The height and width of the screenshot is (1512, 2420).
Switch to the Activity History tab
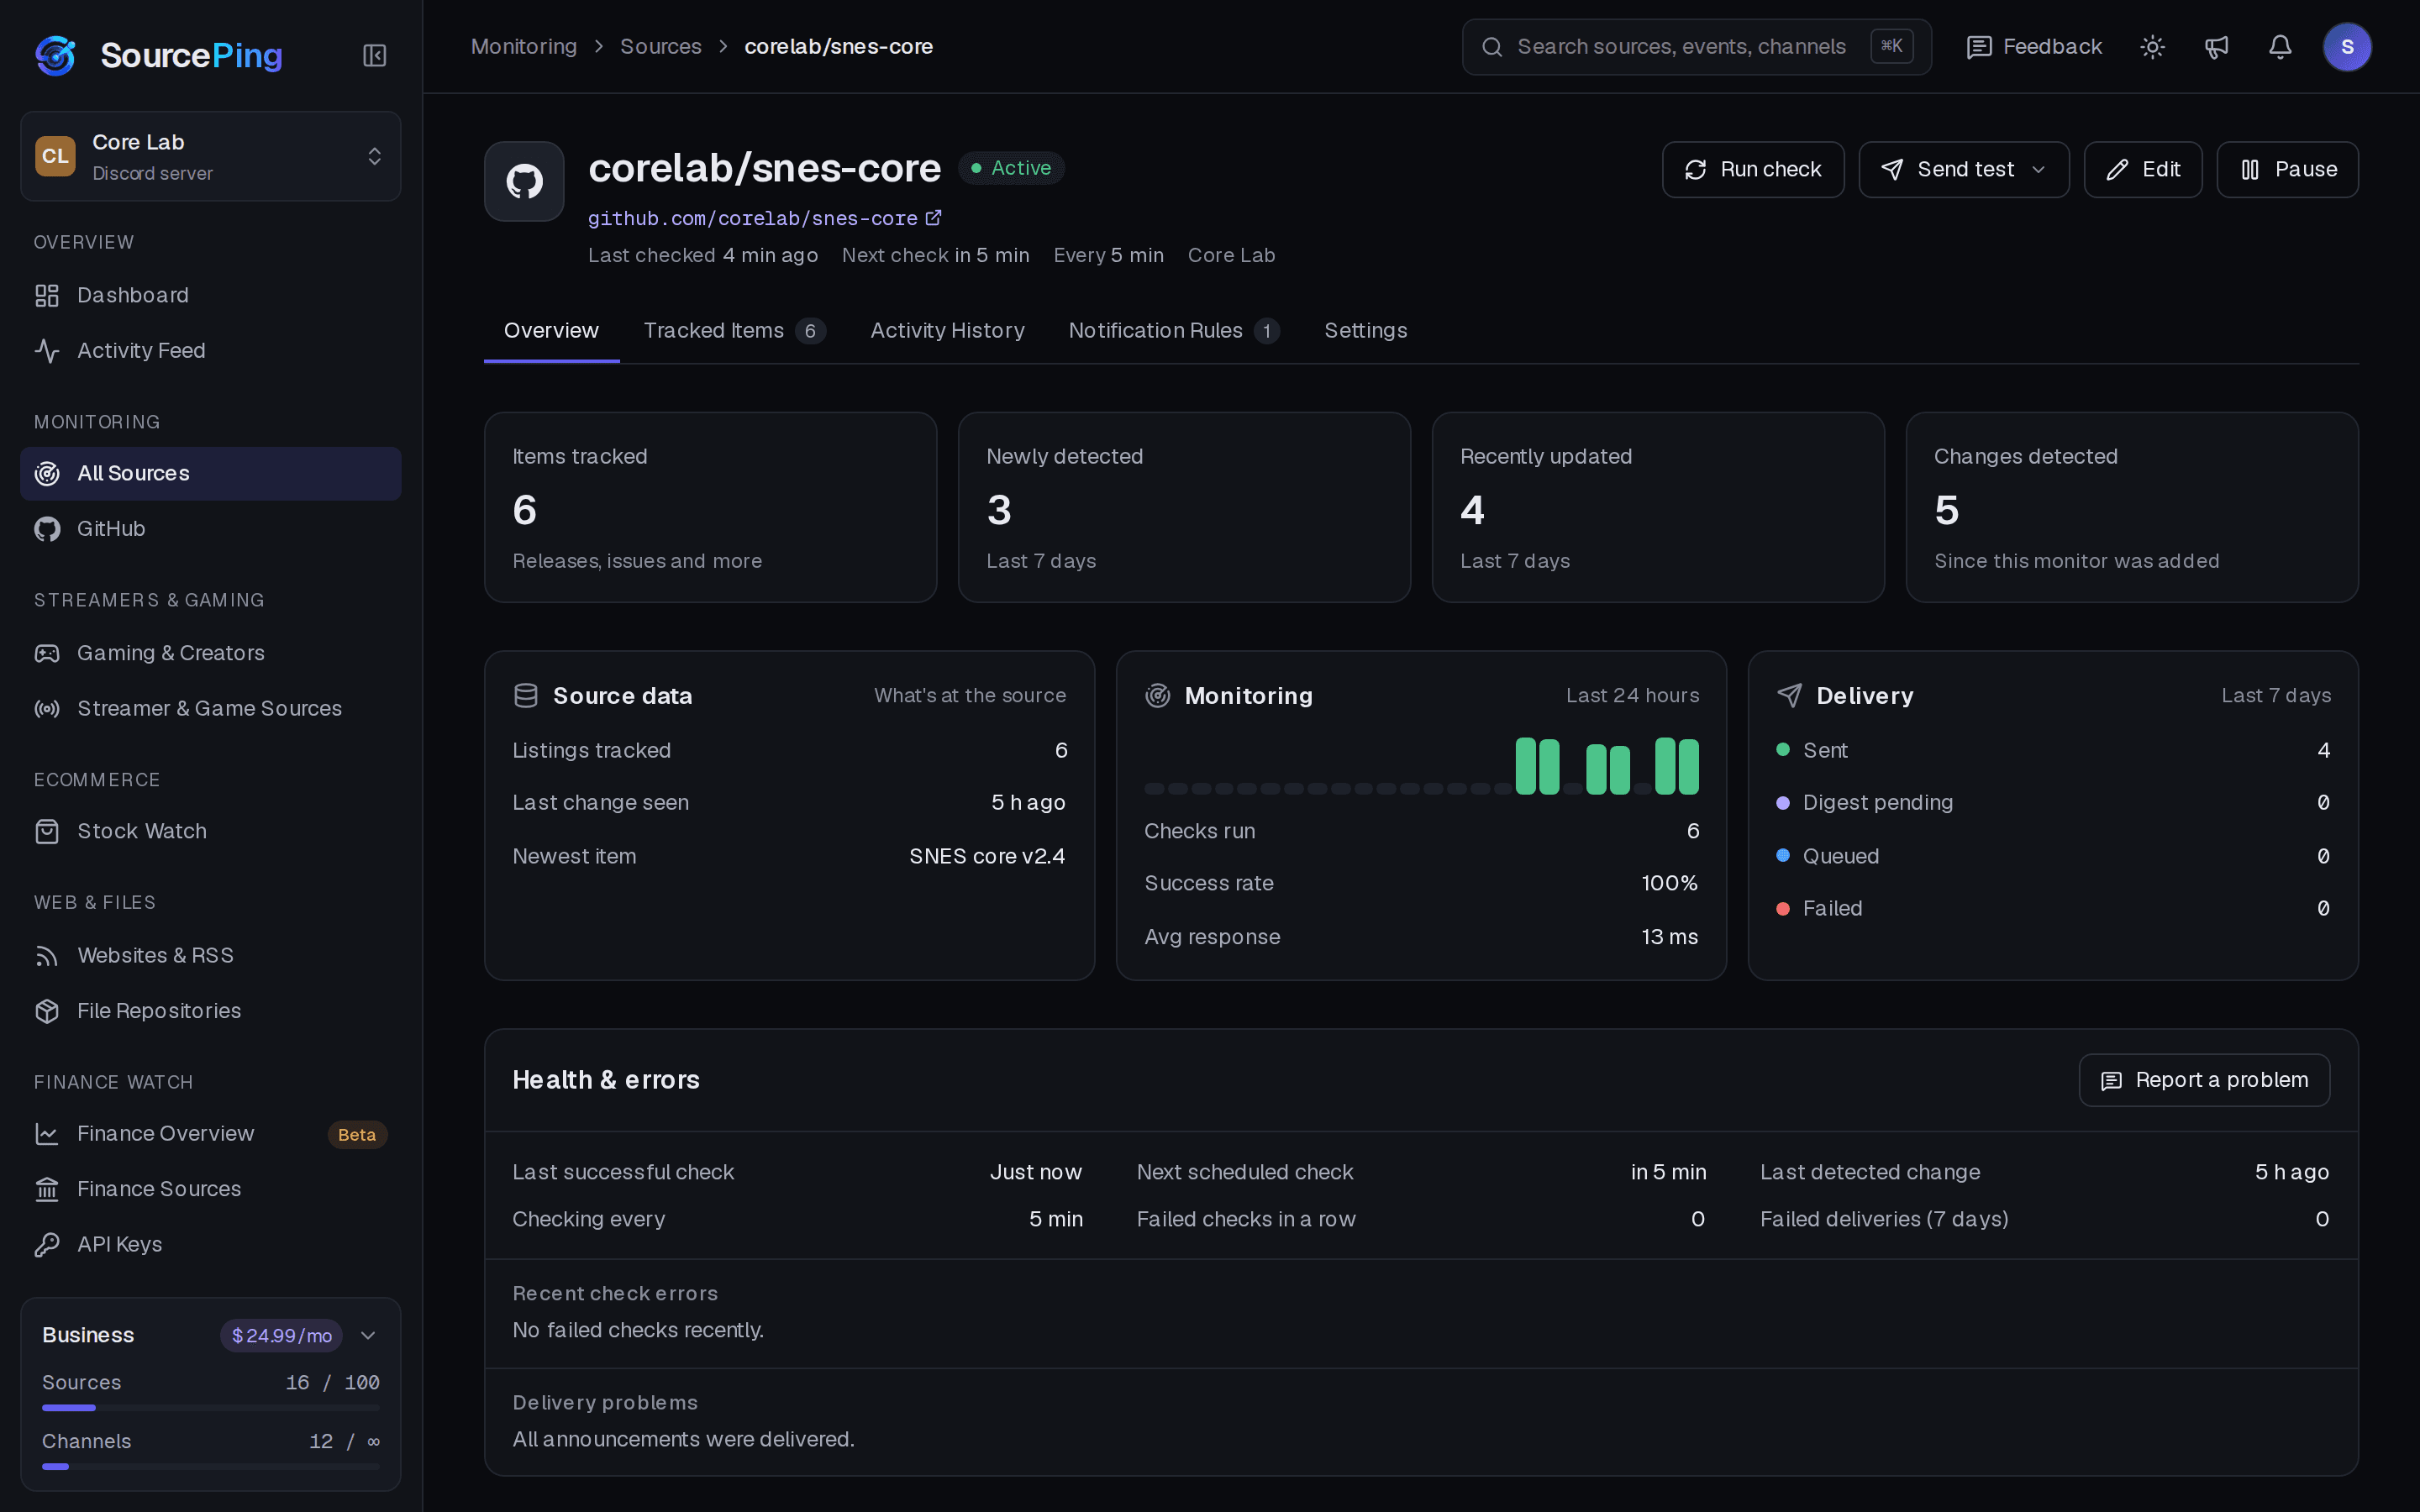click(947, 330)
